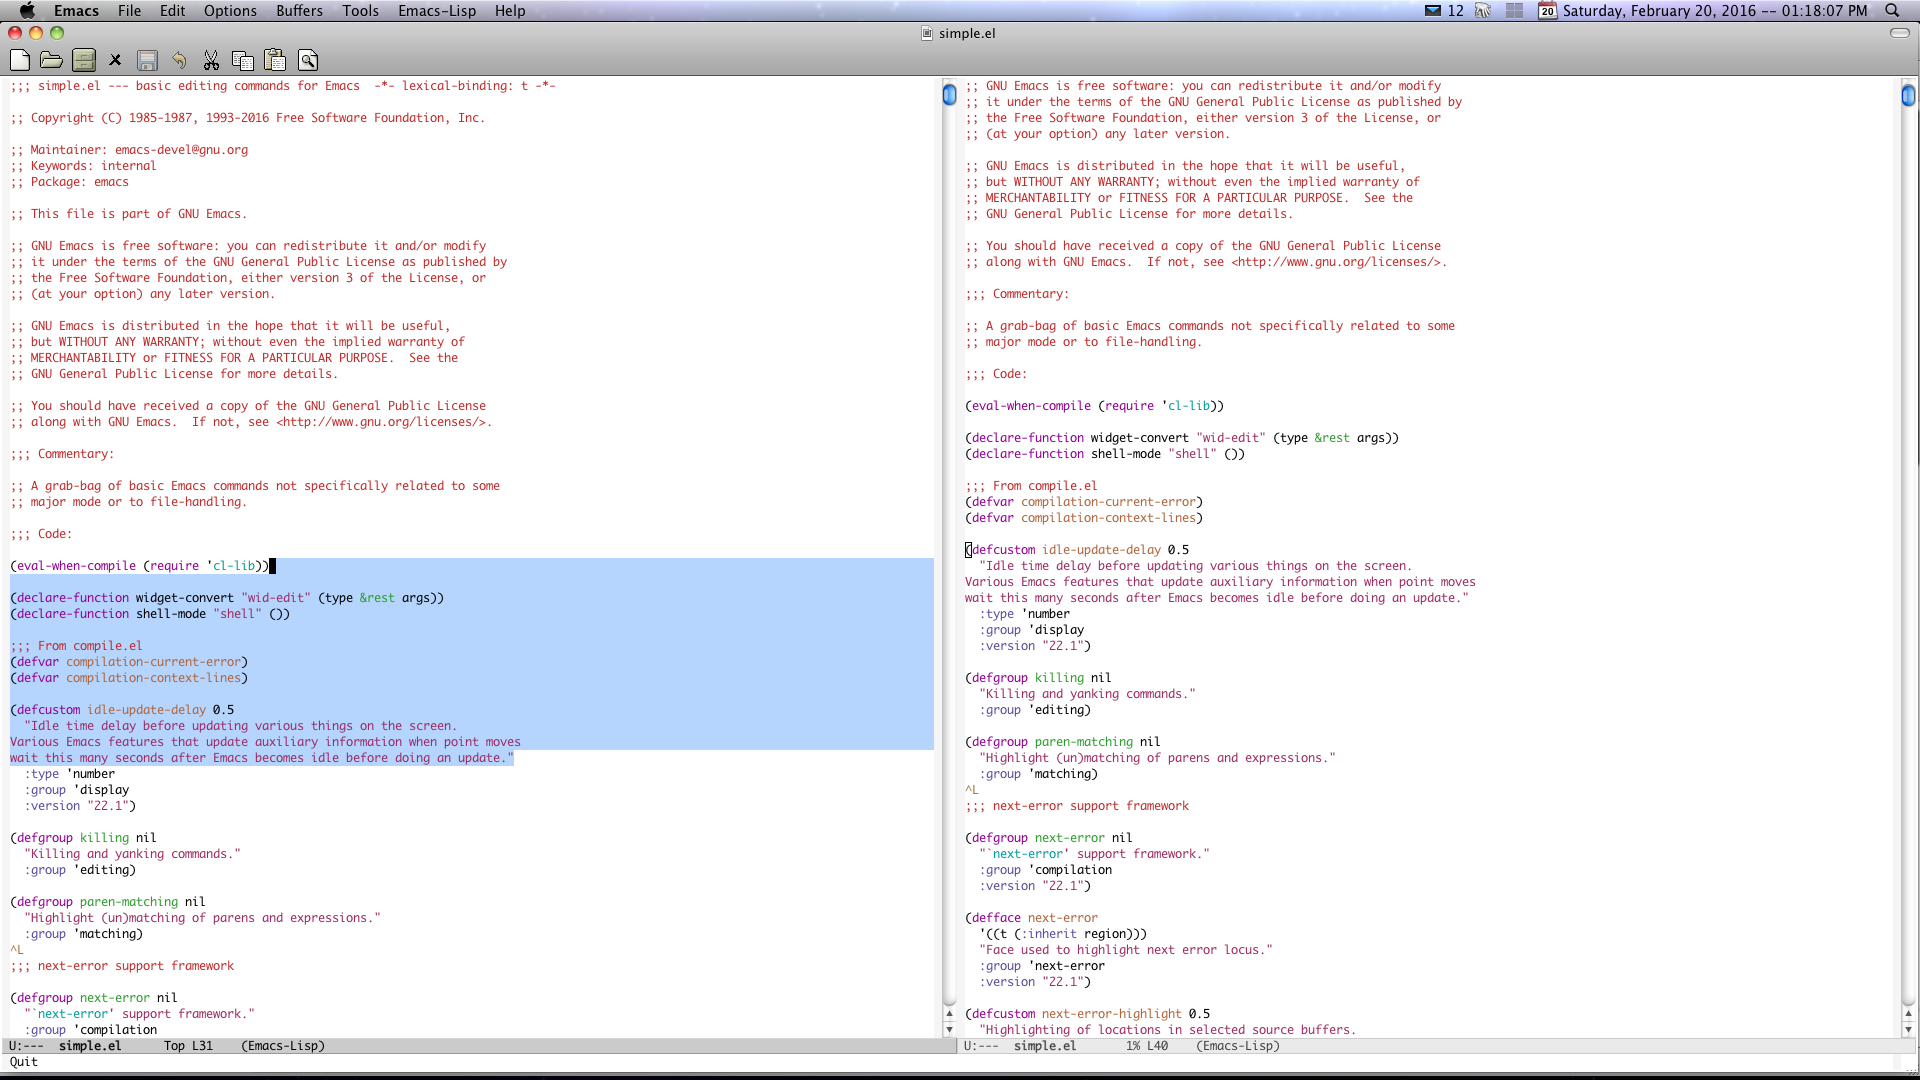Search with the magnifier document icon

pos(308,61)
